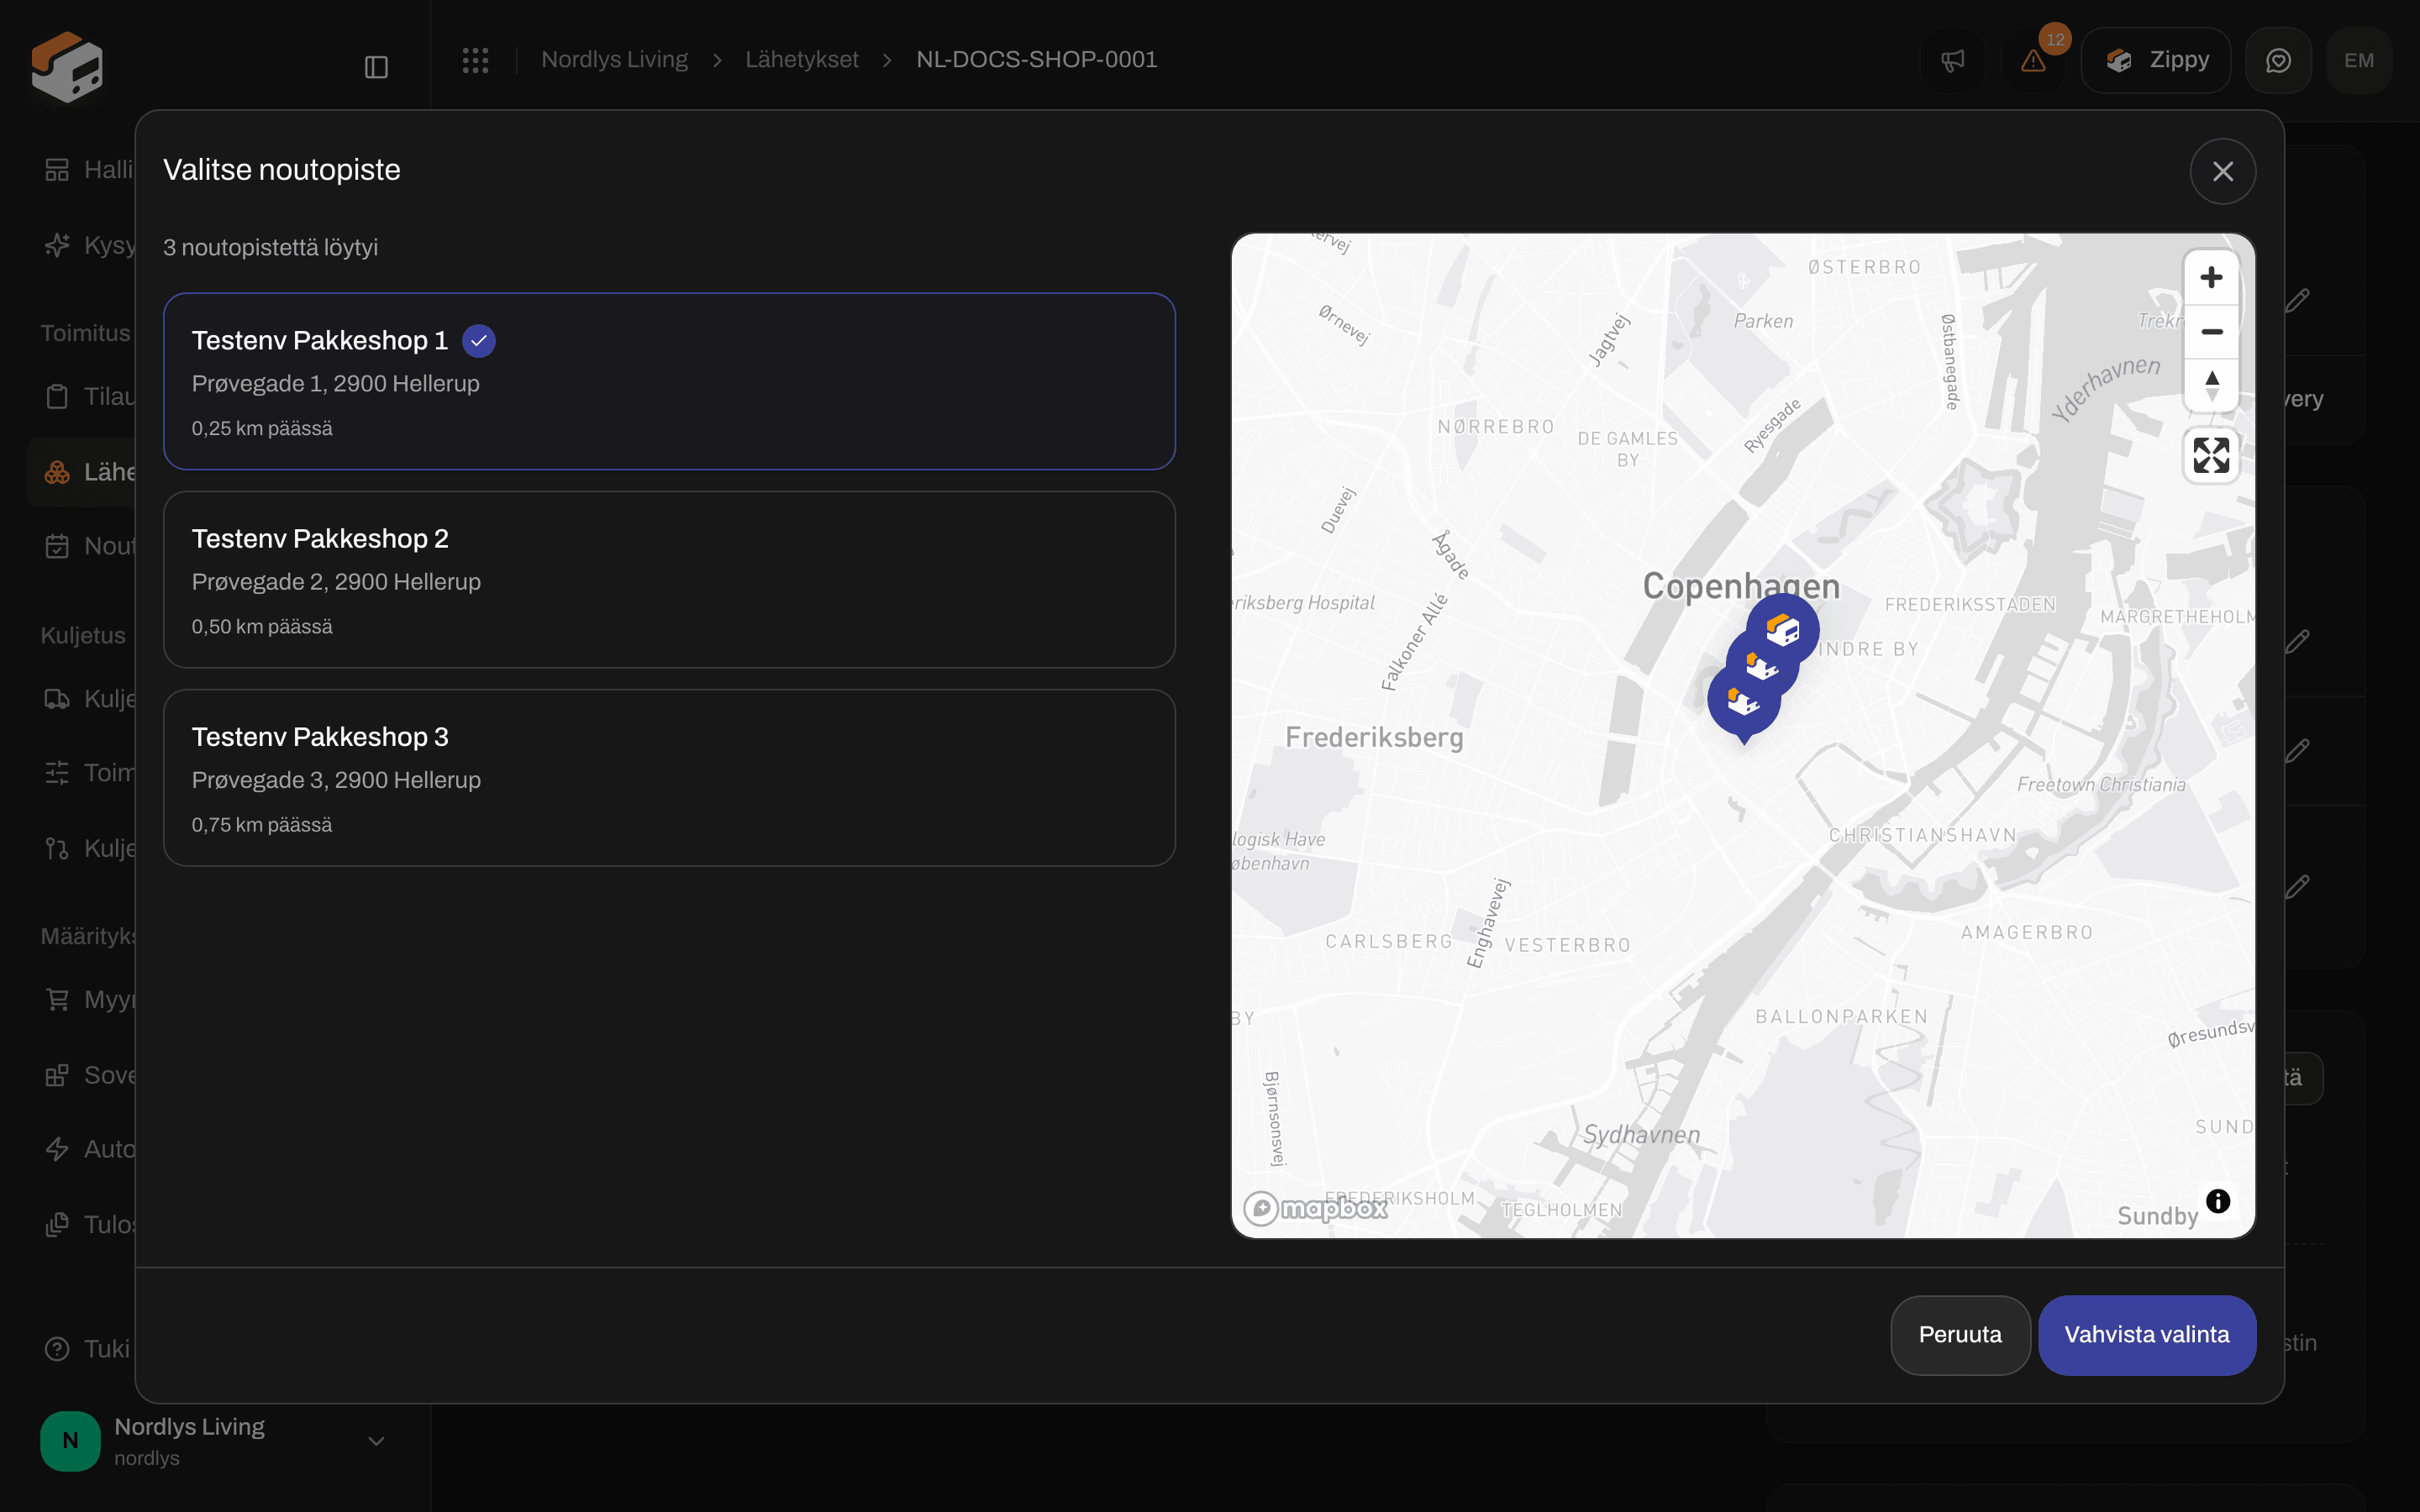Click 'Prøvegade 2, 2900 Hellerup' address text
This screenshot has height=1512, width=2420.
pyautogui.click(x=336, y=582)
